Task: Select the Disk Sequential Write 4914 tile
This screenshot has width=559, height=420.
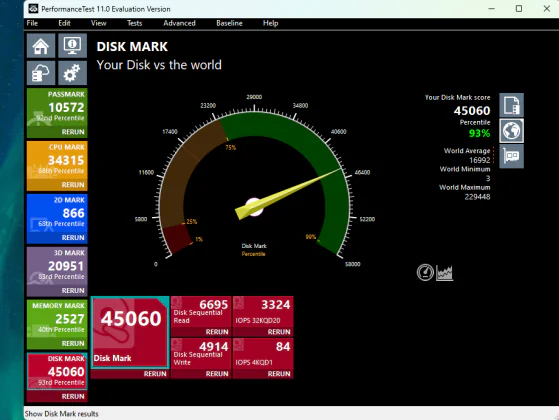Action: pos(201,354)
